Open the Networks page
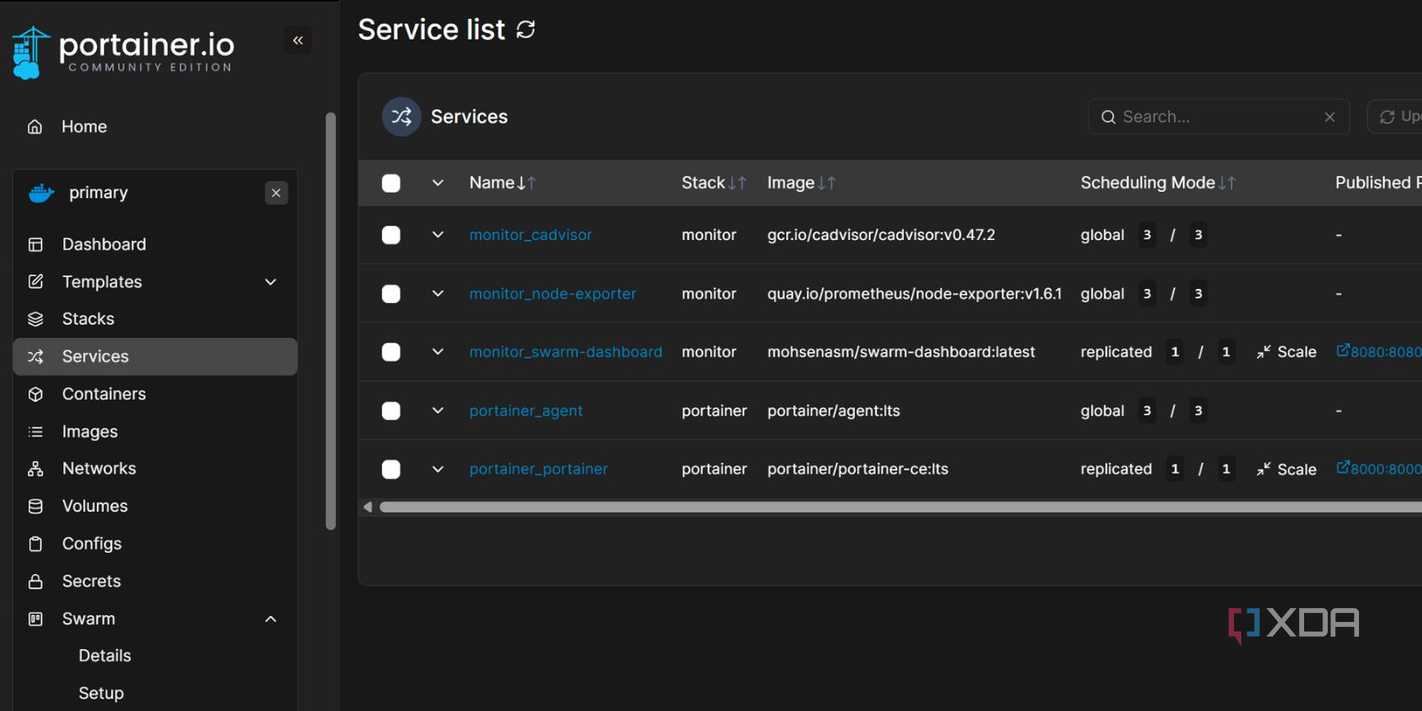This screenshot has height=711, width=1422. pyautogui.click(x=99, y=469)
